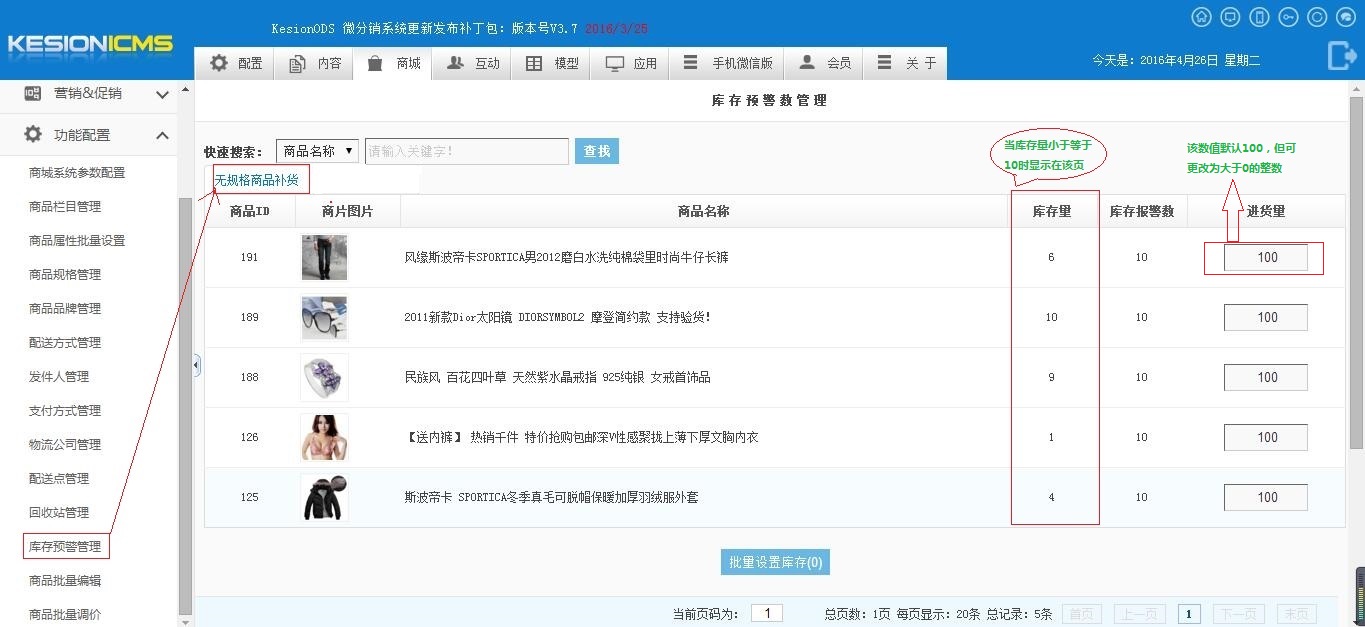Viewport: 1365px width, 627px height.
Task: Click 进货量 input for product 189
Action: 1266,317
